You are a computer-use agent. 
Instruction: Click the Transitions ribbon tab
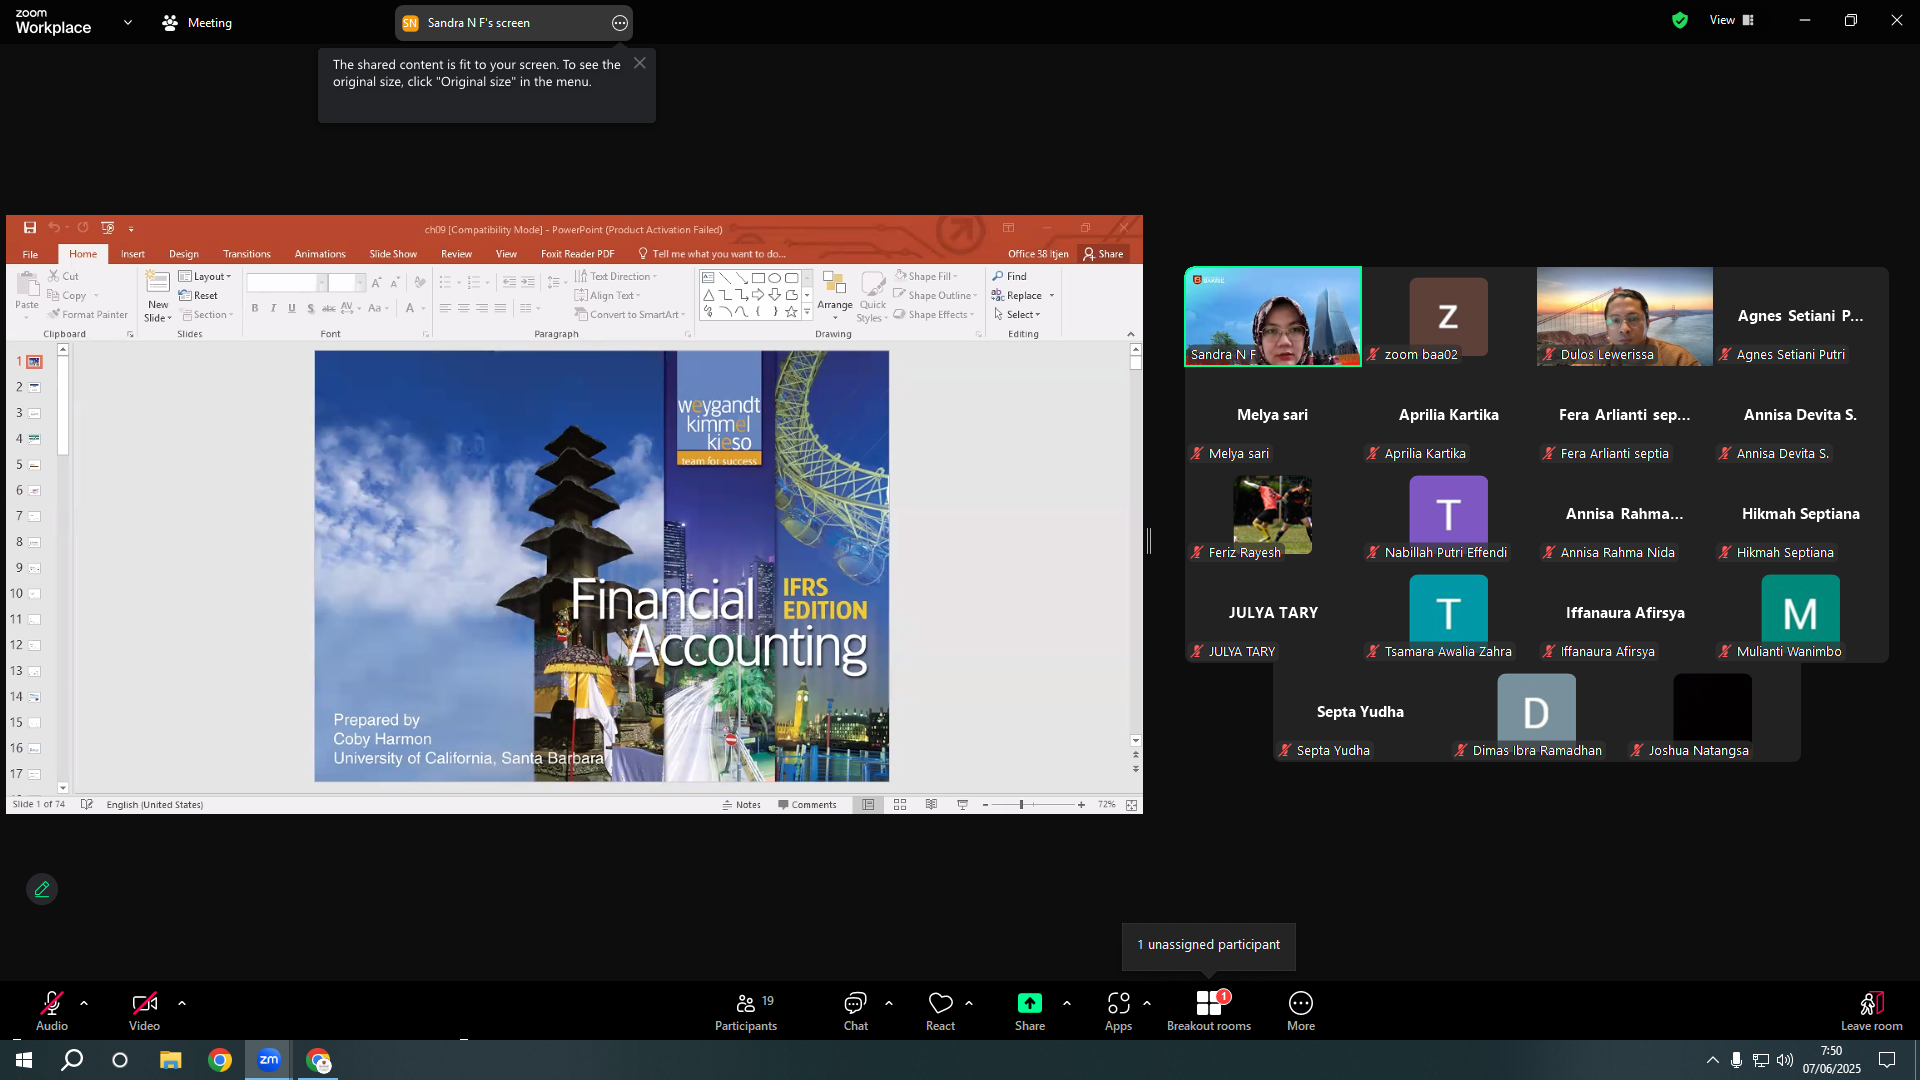[x=247, y=254]
